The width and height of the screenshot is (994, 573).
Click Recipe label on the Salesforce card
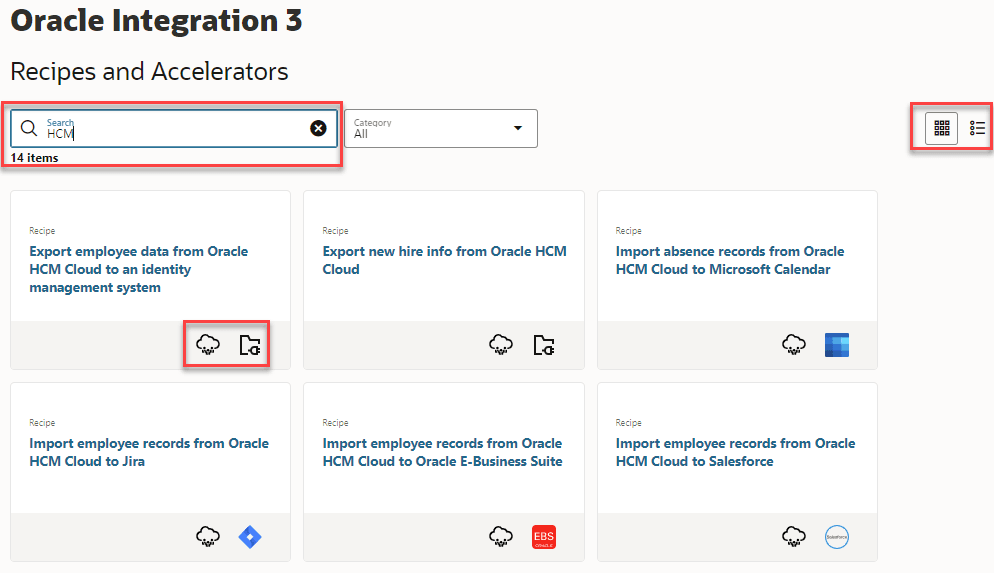tap(628, 423)
